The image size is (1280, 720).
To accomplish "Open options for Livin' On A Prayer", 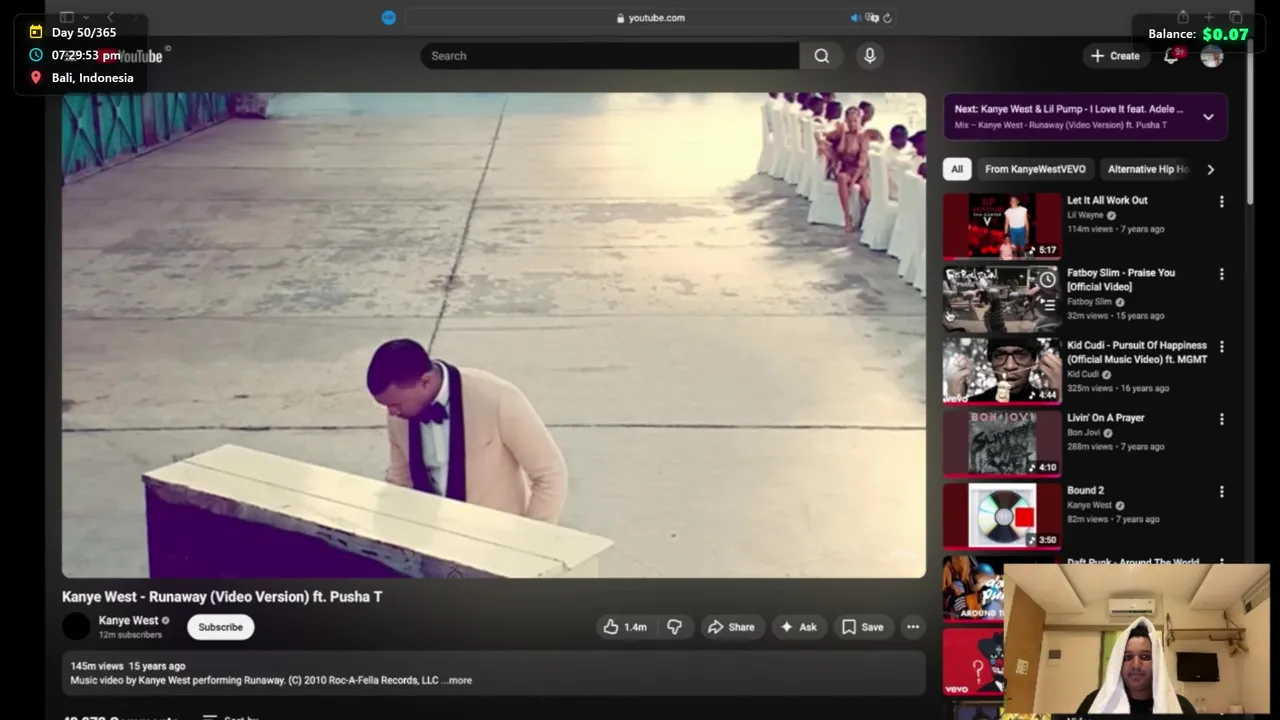I will pos(1221,420).
